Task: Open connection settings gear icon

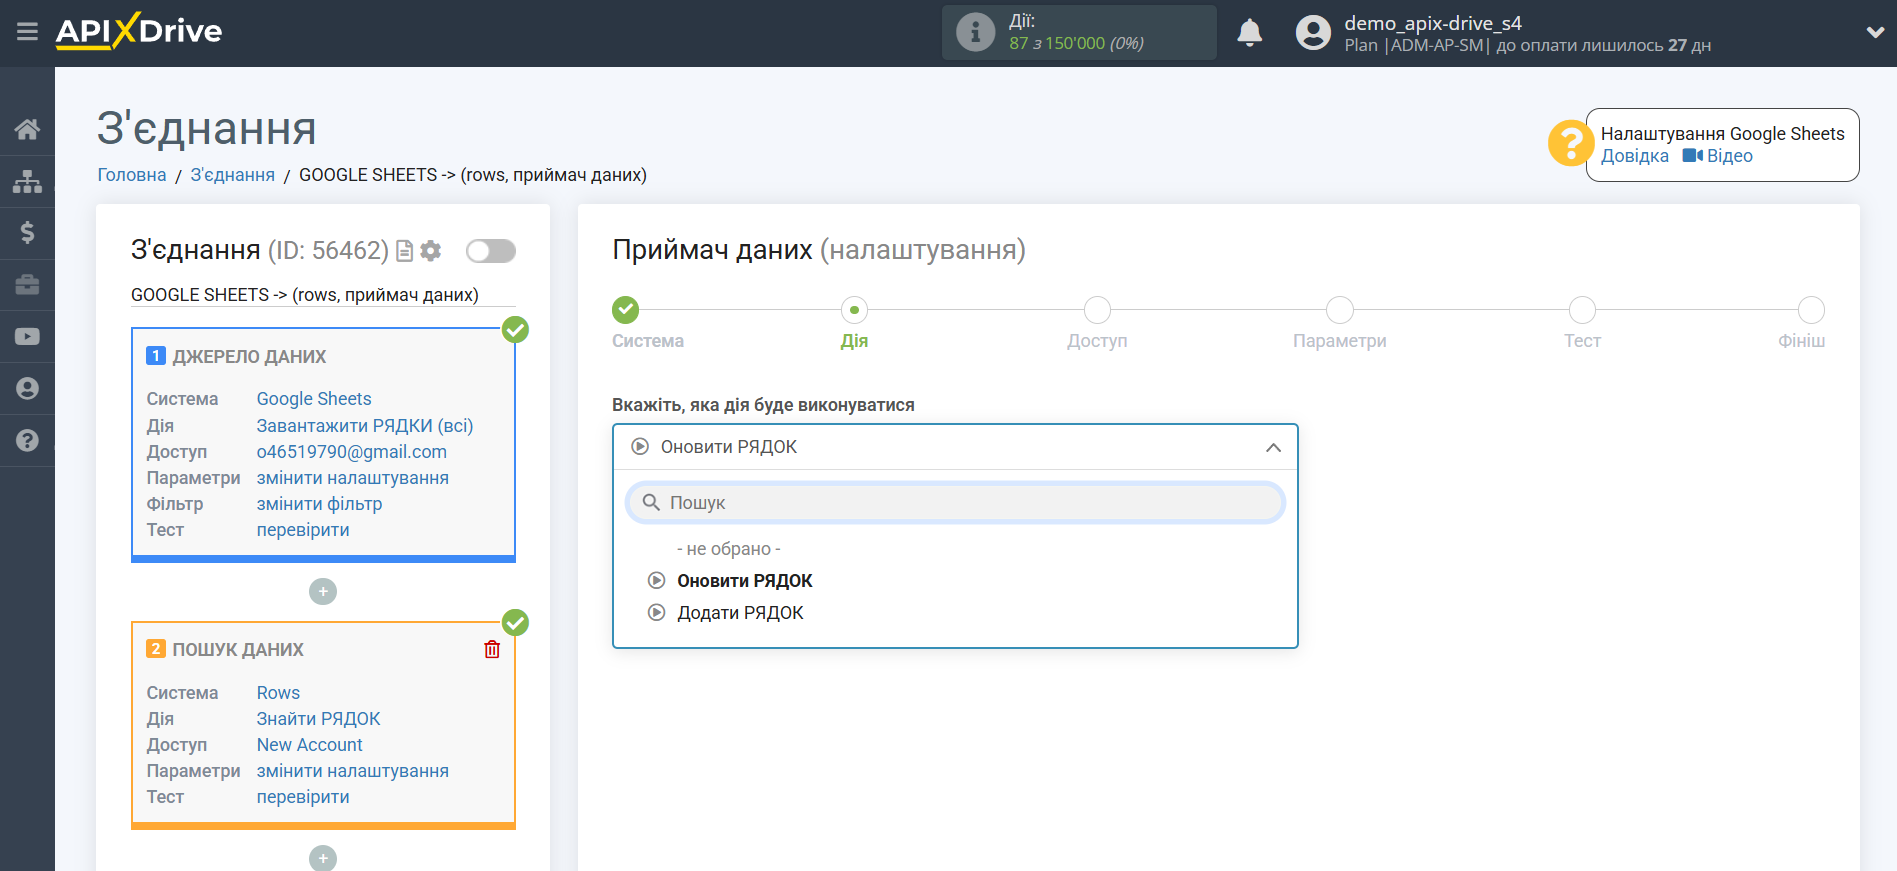Action: [431, 251]
